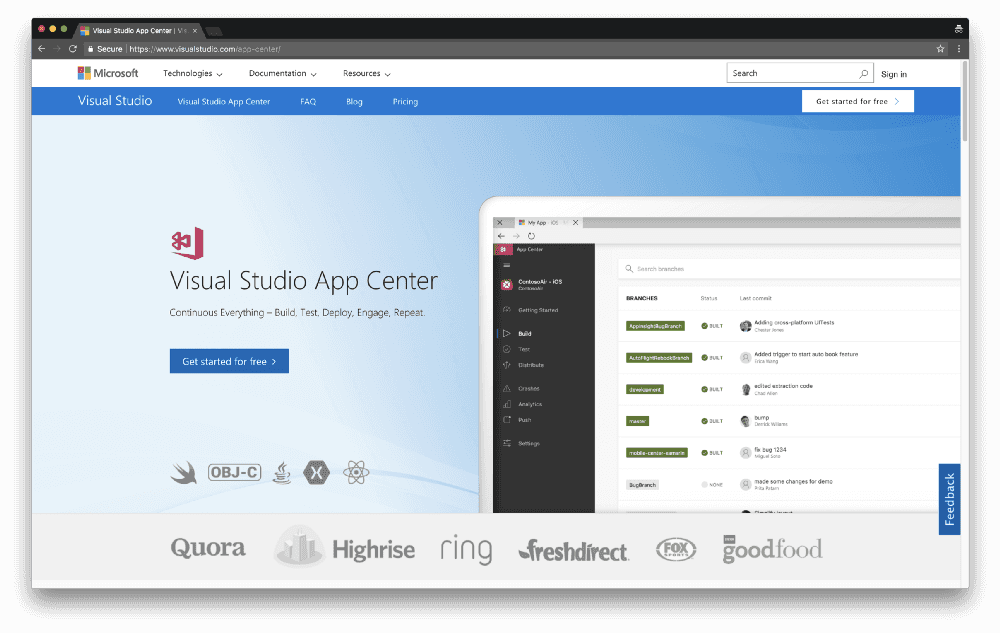Click header Get started for free button
The width and height of the screenshot is (1000, 633).
857,101
